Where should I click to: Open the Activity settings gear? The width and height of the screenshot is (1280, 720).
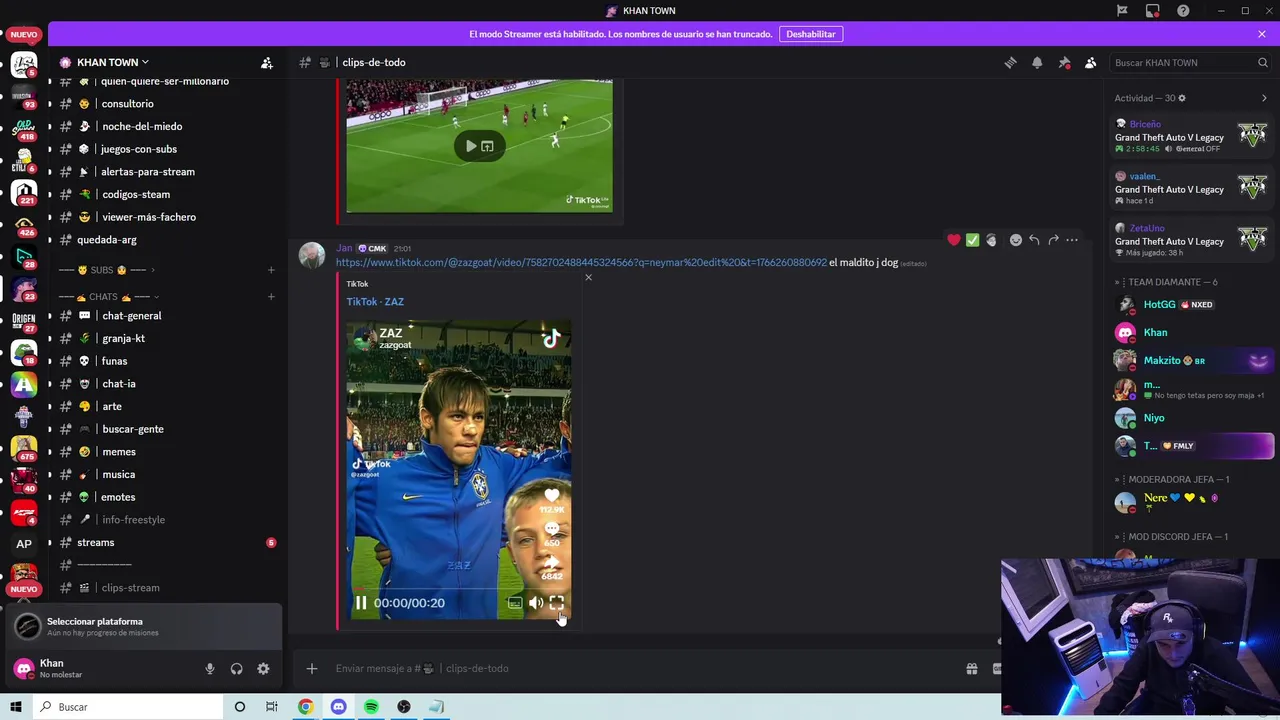(x=1182, y=98)
